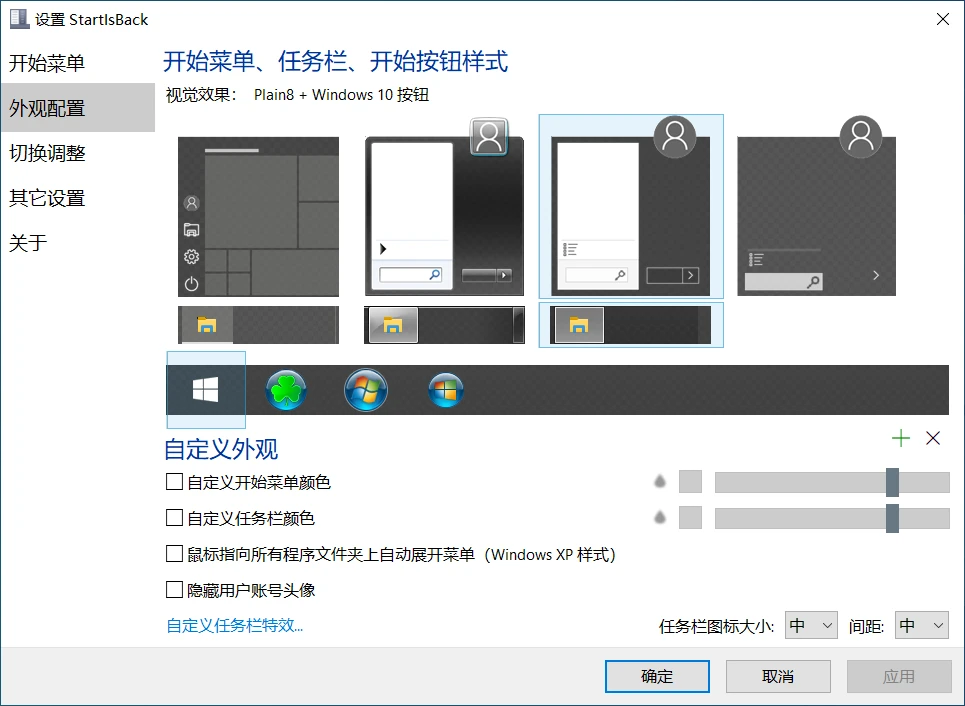
Task: Switch to the 开始菜单 tab
Action: pyautogui.click(x=47, y=64)
